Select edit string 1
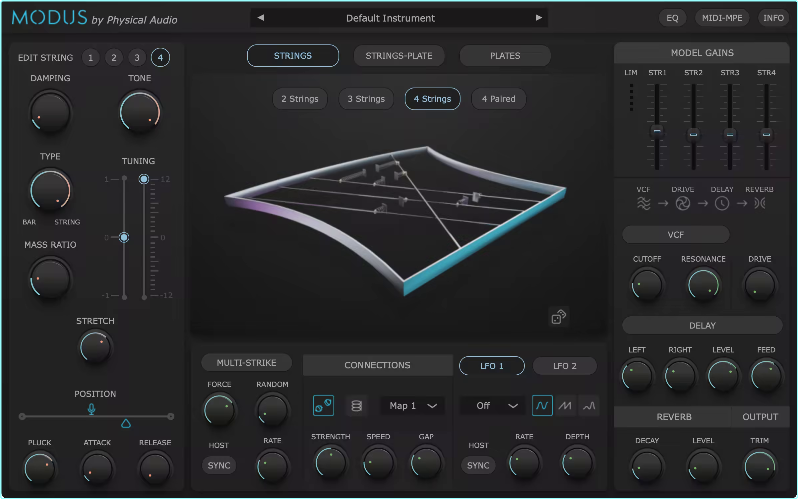Image resolution: width=798 pixels, height=499 pixels. point(91,58)
